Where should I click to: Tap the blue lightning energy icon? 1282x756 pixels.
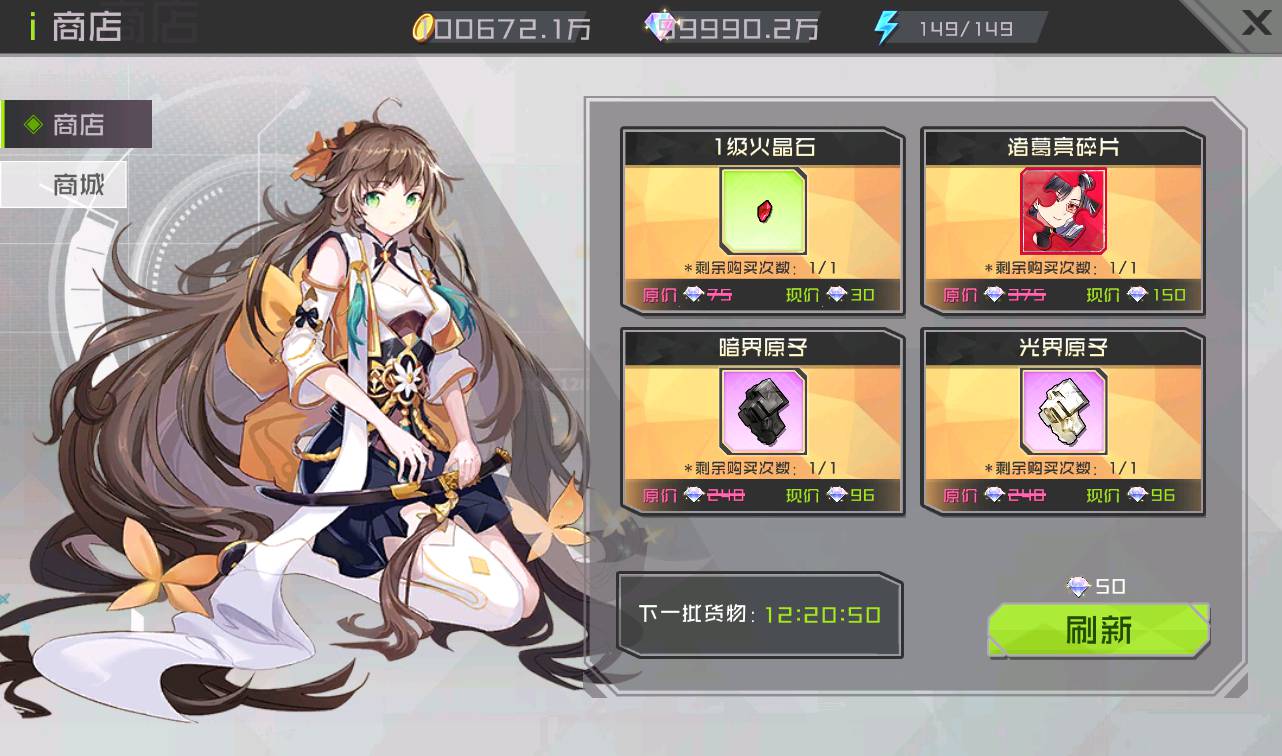click(x=887, y=28)
